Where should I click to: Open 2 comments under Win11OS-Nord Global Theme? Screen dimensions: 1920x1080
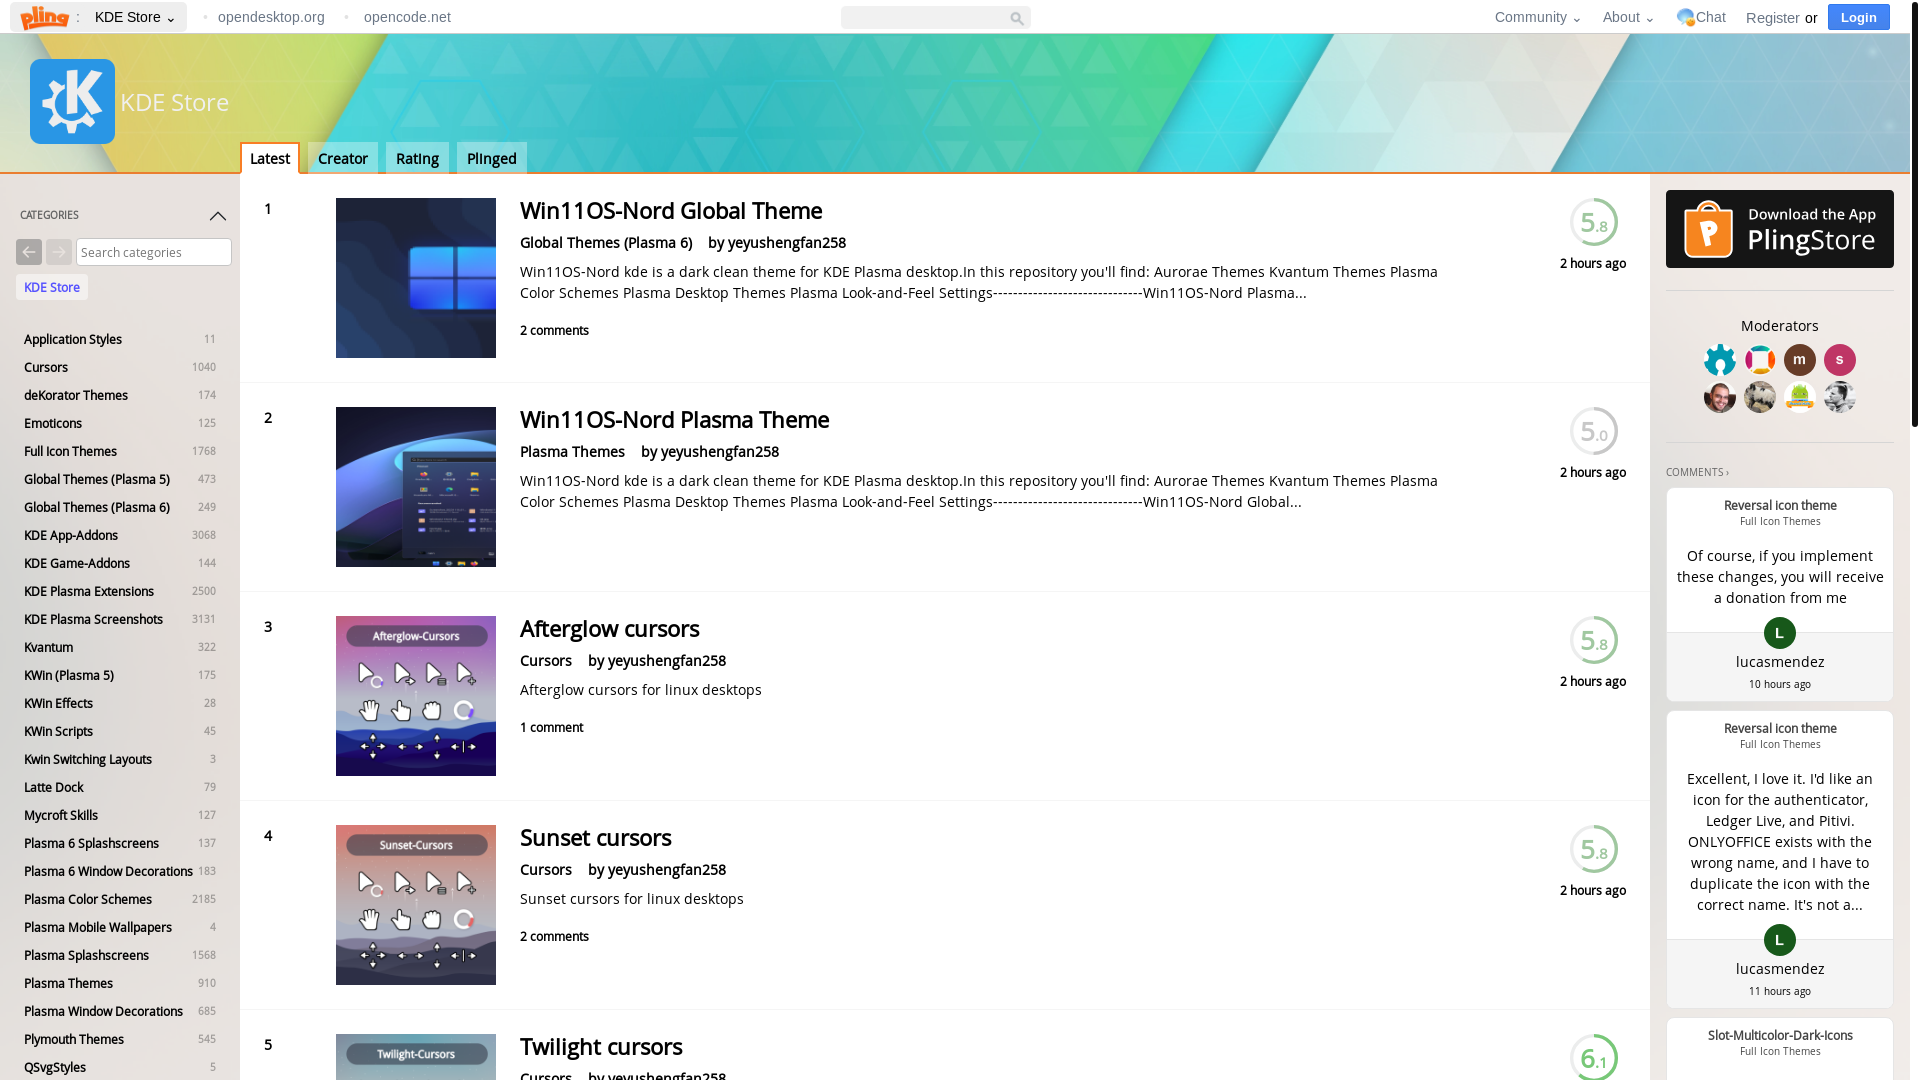(554, 331)
